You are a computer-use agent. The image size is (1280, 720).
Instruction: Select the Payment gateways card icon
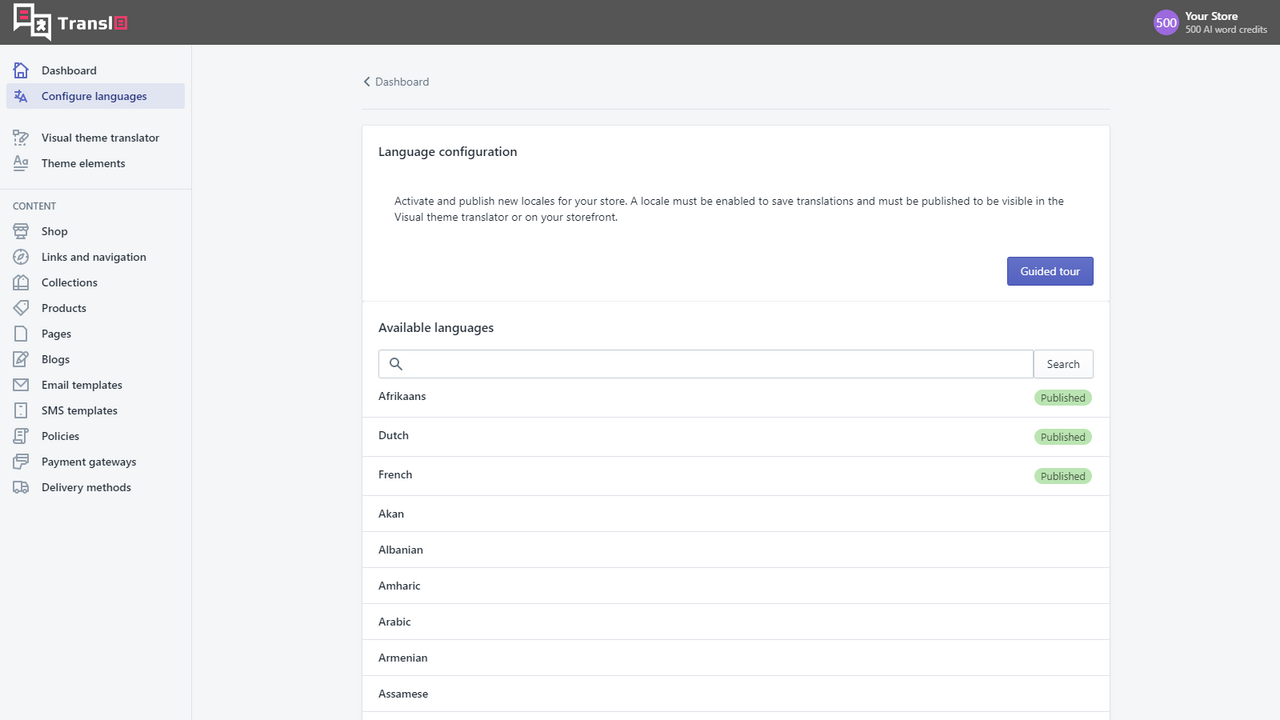pyautogui.click(x=21, y=461)
